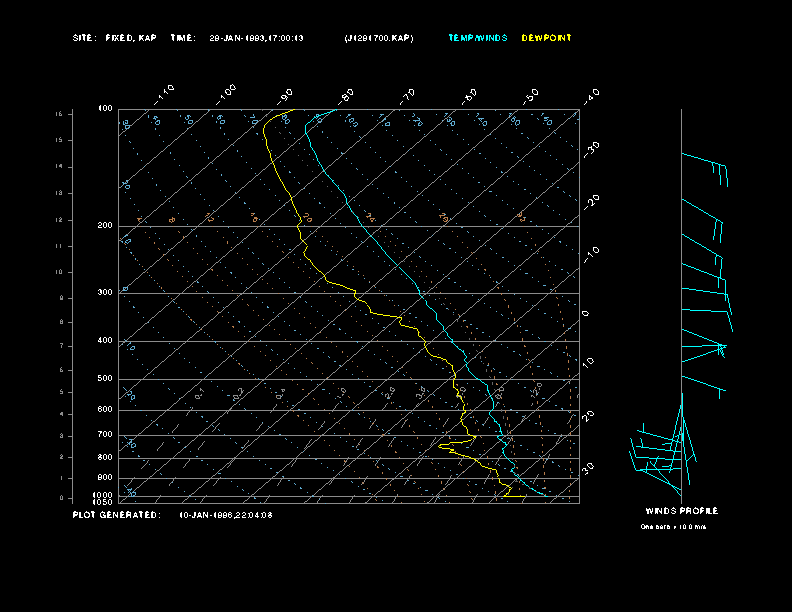Viewport: 792px width, 612px height.
Task: Click the 12 km tick on height scale
Action: pos(59,220)
